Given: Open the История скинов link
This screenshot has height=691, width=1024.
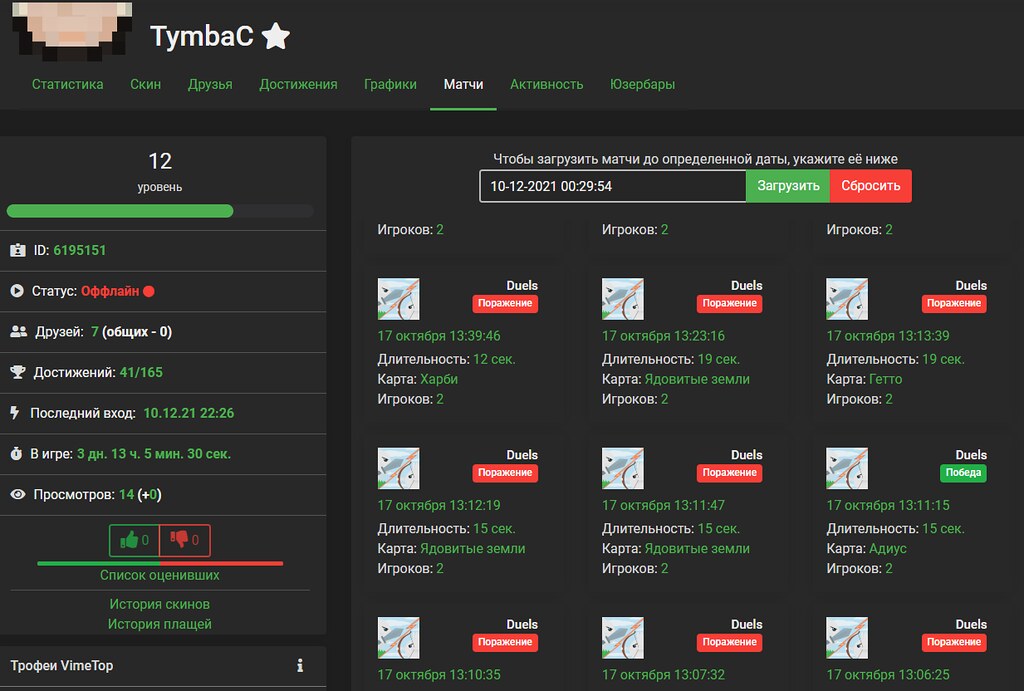Looking at the screenshot, I should [x=160, y=604].
